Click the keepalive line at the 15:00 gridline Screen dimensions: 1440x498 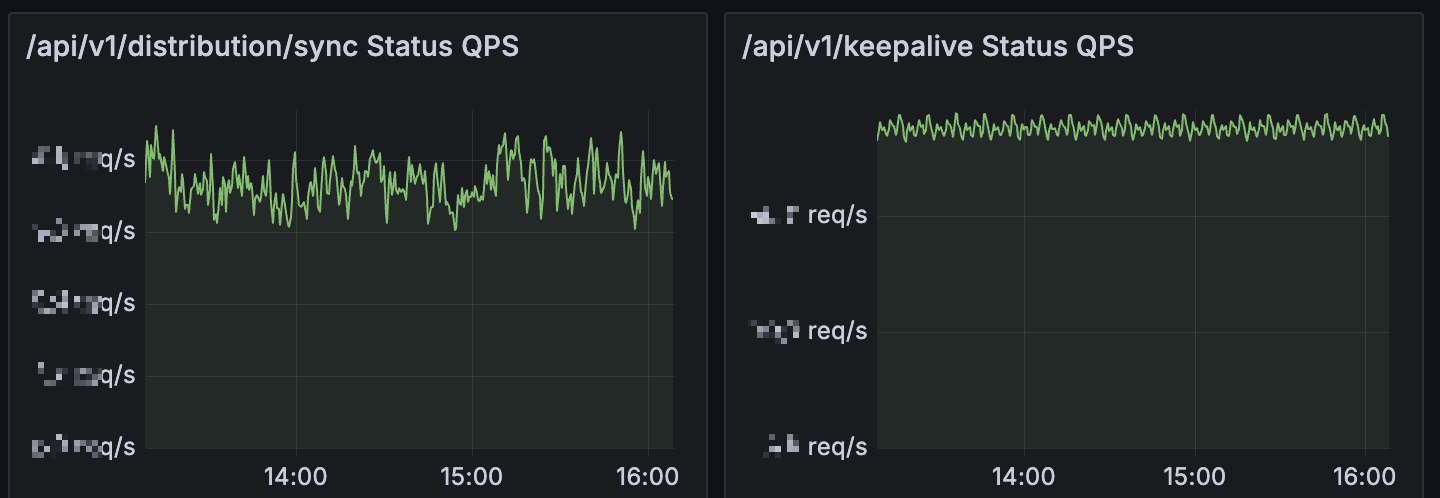(x=1196, y=128)
